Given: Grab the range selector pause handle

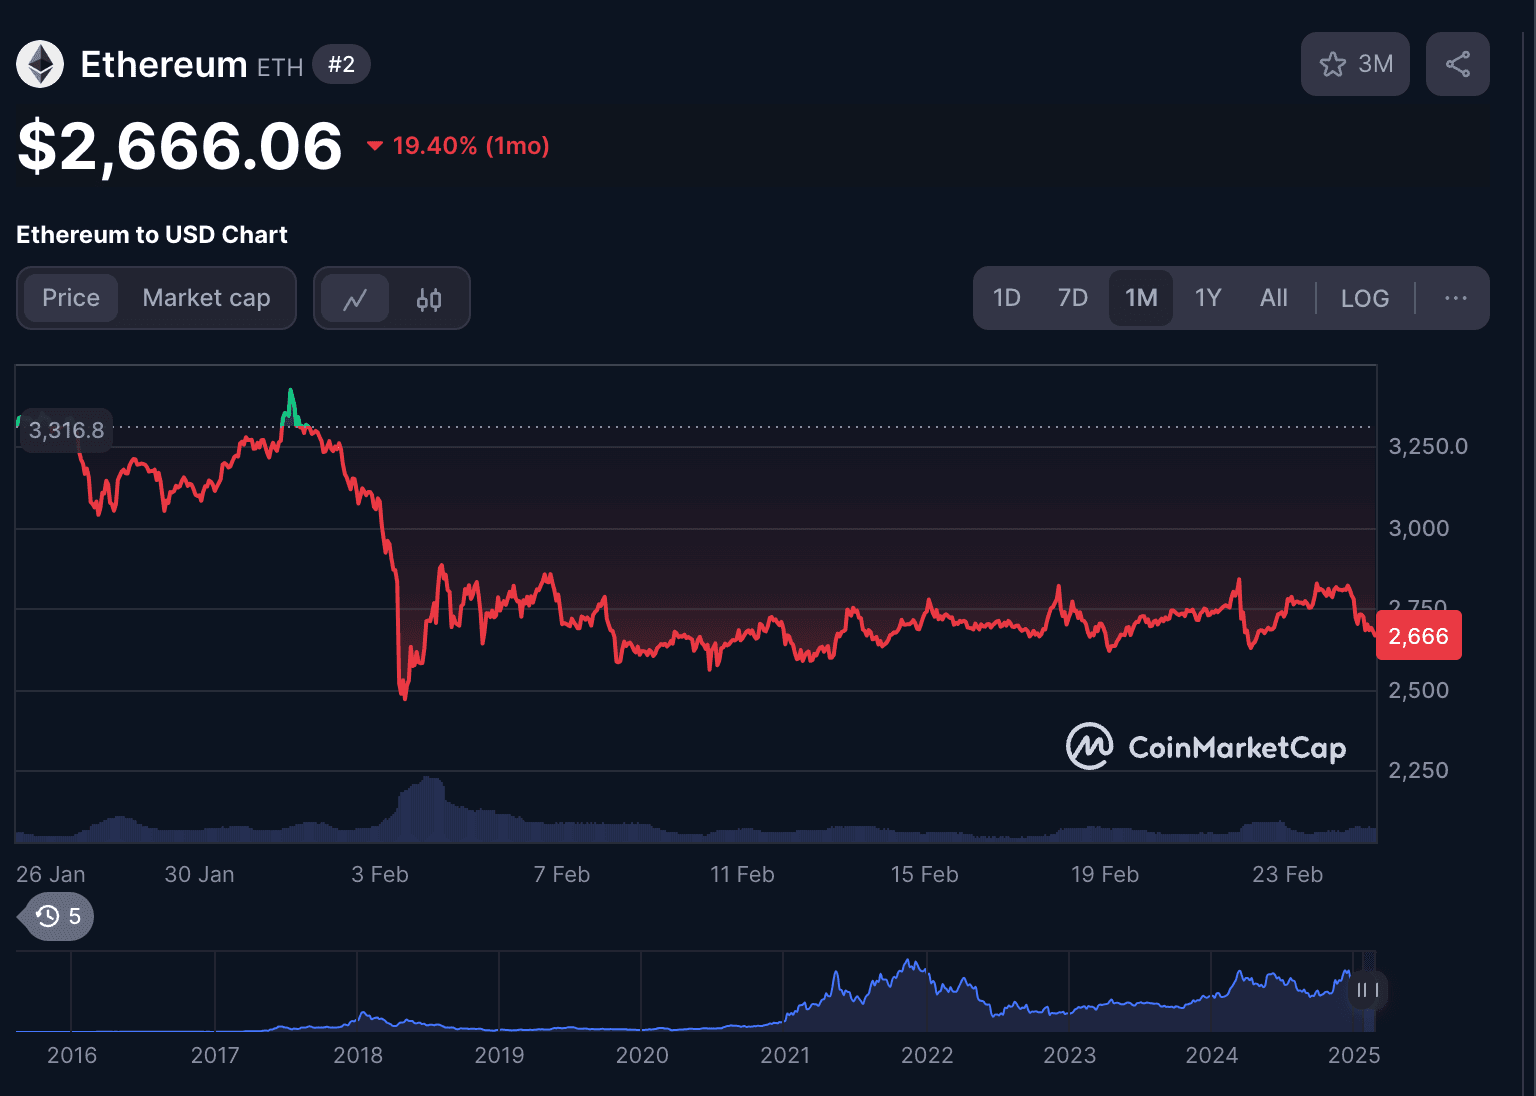Looking at the screenshot, I should coord(1367,990).
